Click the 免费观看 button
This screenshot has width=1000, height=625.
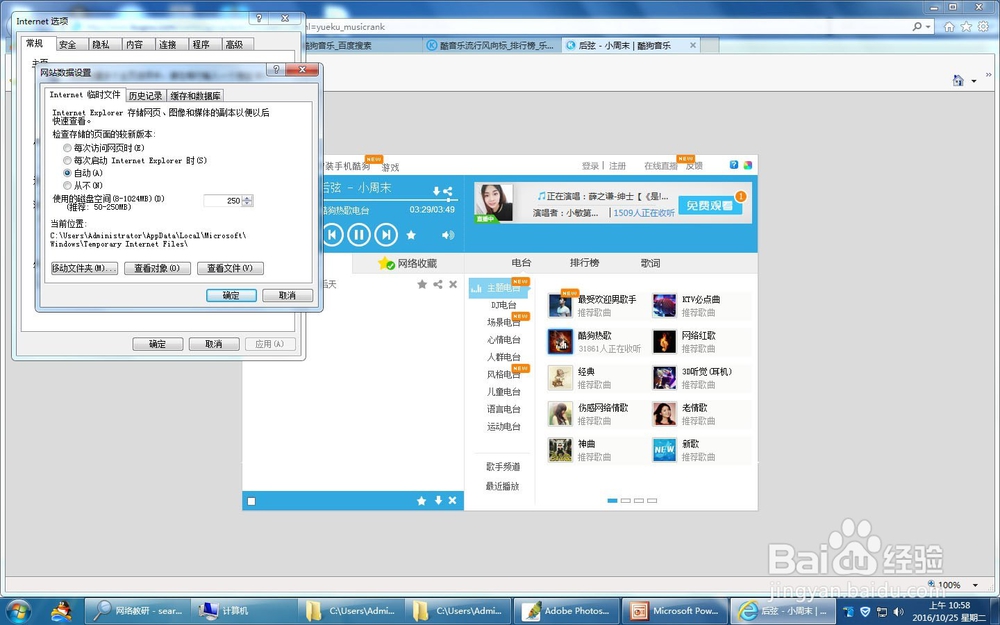click(710, 205)
